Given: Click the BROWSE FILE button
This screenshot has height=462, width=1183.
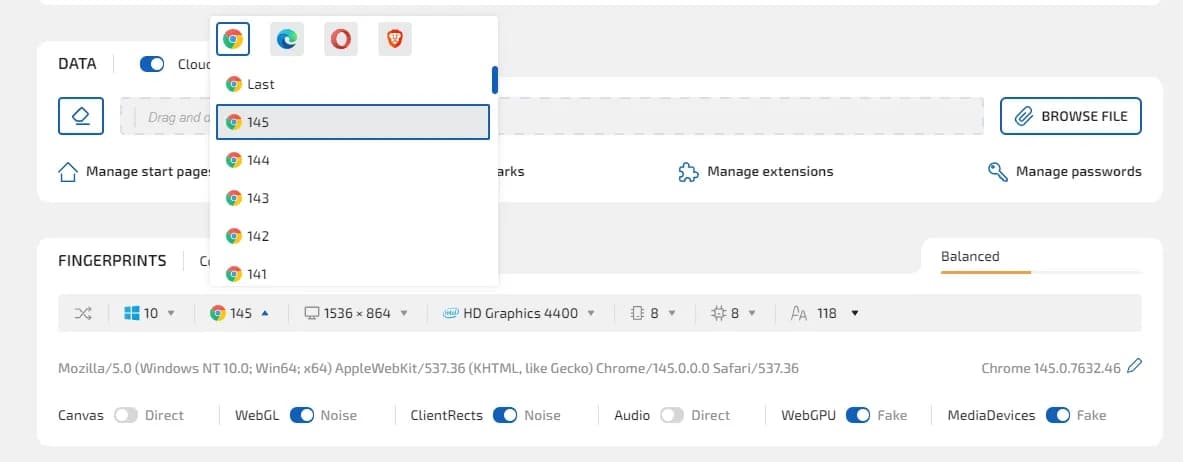Looking at the screenshot, I should pos(1070,116).
